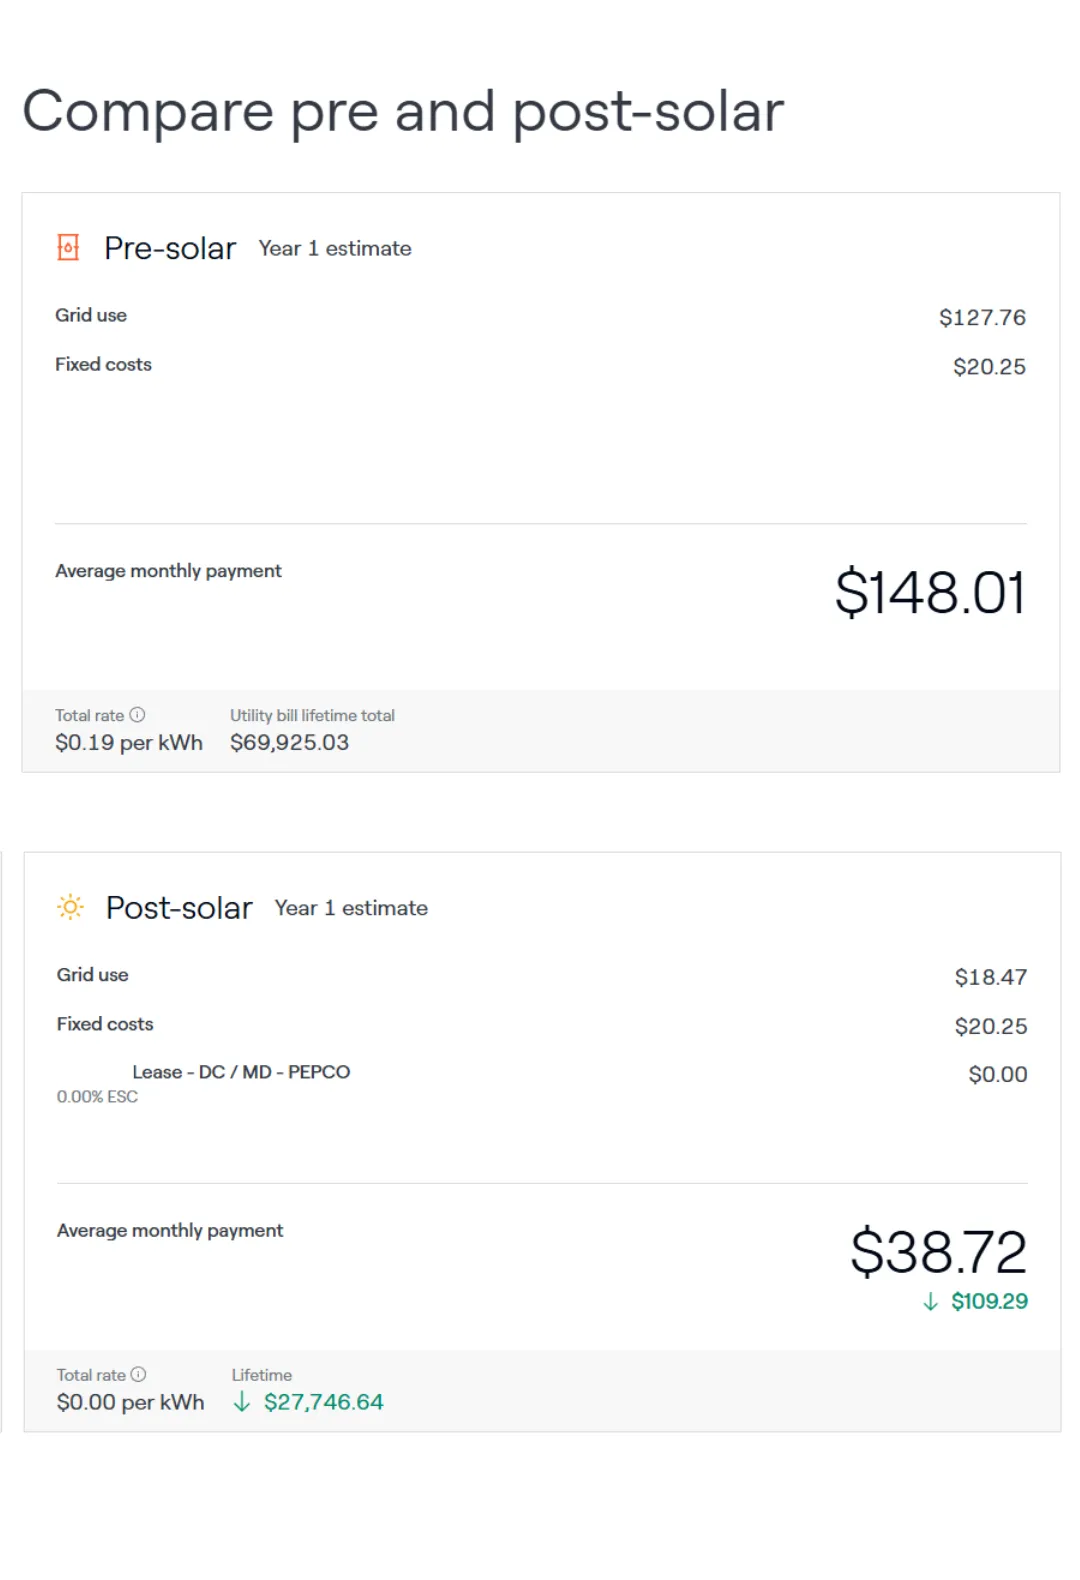
Task: Click the Compare pre and post-solar title
Action: click(x=403, y=111)
